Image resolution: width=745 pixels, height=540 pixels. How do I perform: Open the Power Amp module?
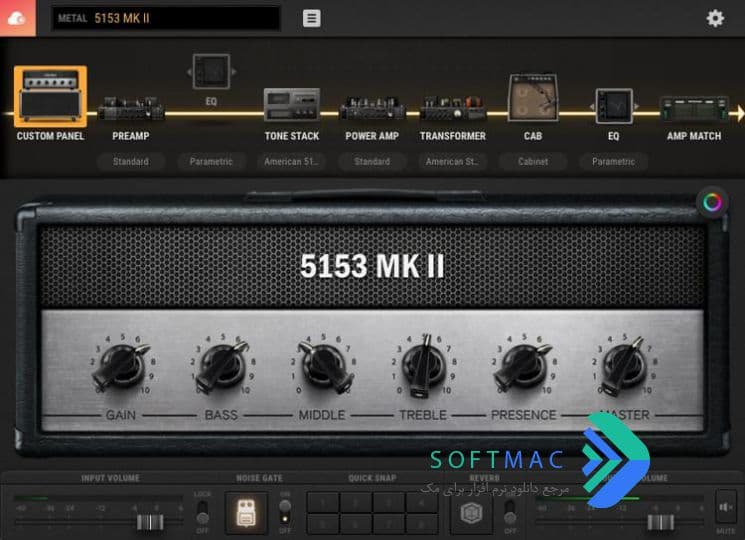click(372, 108)
